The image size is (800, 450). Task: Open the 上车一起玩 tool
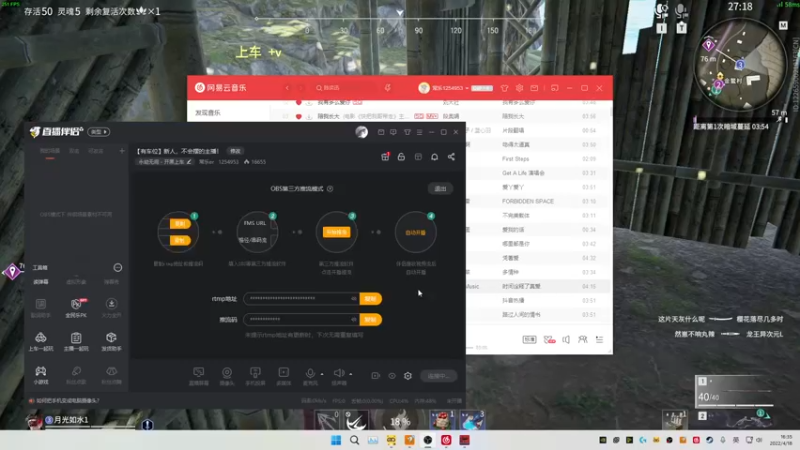(x=41, y=341)
